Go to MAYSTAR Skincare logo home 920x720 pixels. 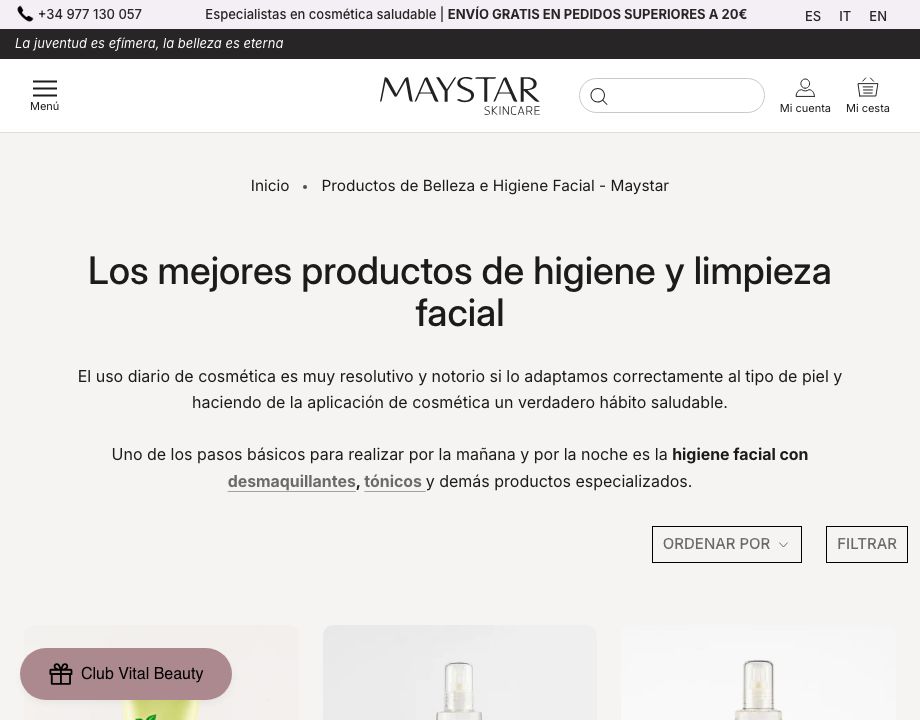coord(459,96)
